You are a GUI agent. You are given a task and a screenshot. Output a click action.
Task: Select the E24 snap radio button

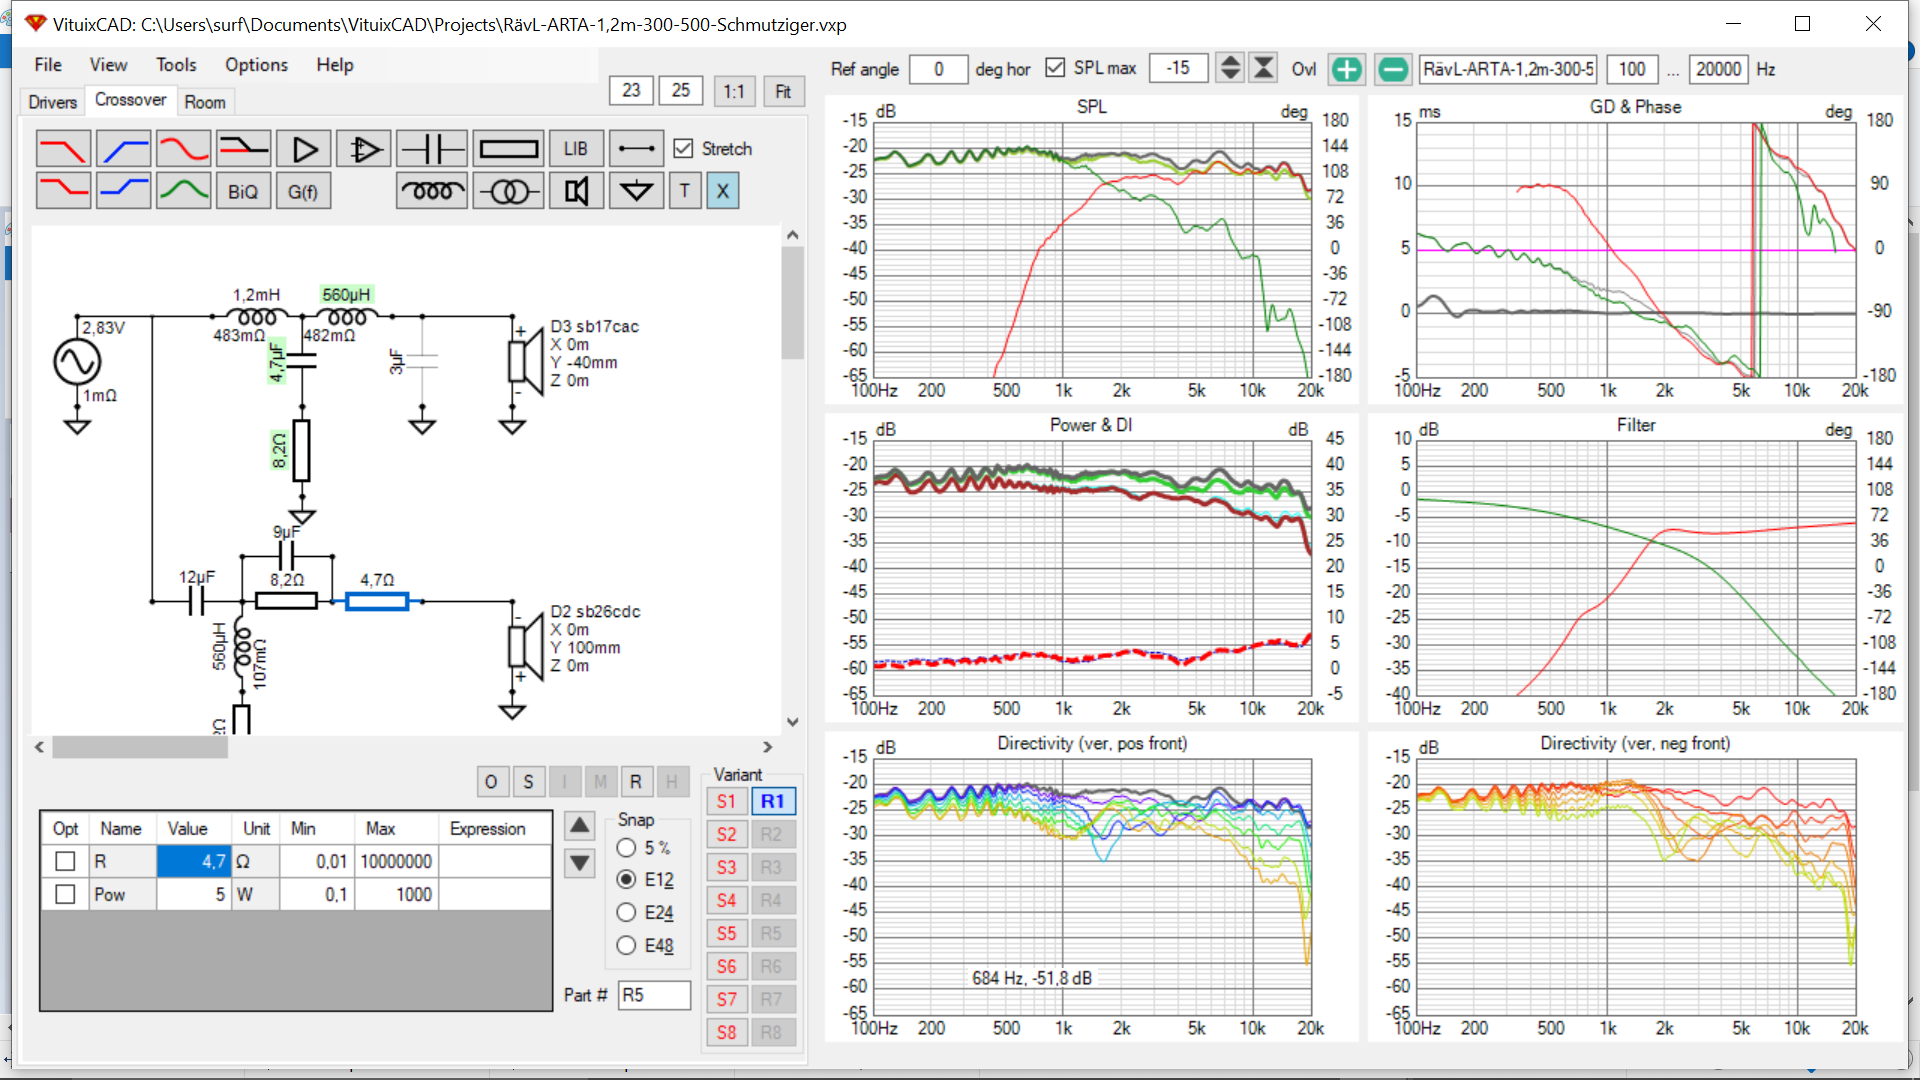point(627,913)
